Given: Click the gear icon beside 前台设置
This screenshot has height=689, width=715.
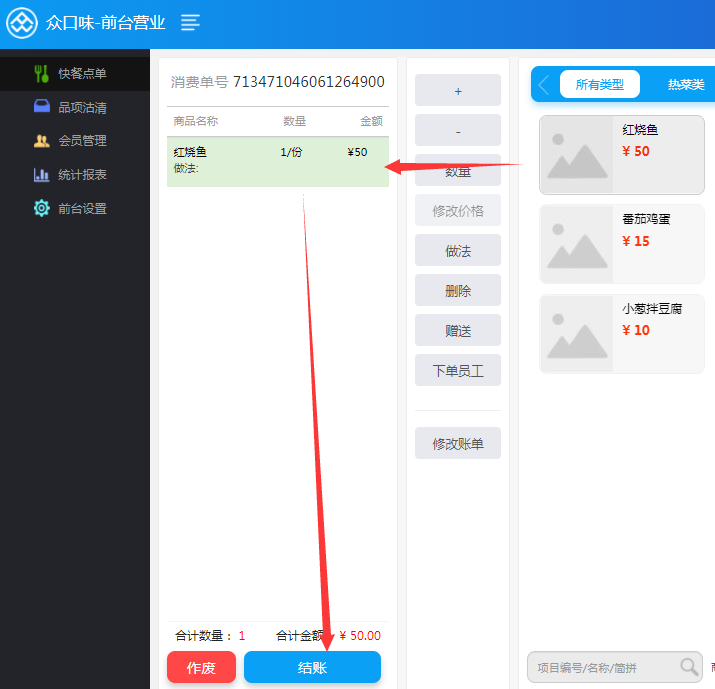Looking at the screenshot, I should [x=41, y=208].
